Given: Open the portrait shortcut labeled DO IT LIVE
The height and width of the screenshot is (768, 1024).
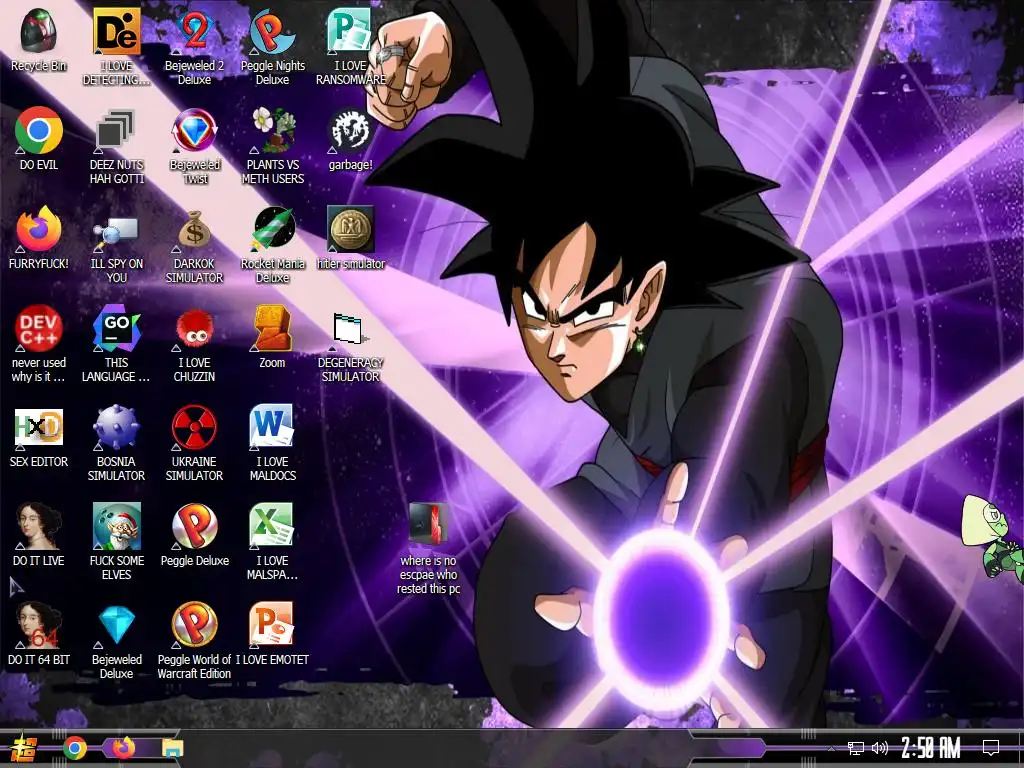Looking at the screenshot, I should coord(39,526).
